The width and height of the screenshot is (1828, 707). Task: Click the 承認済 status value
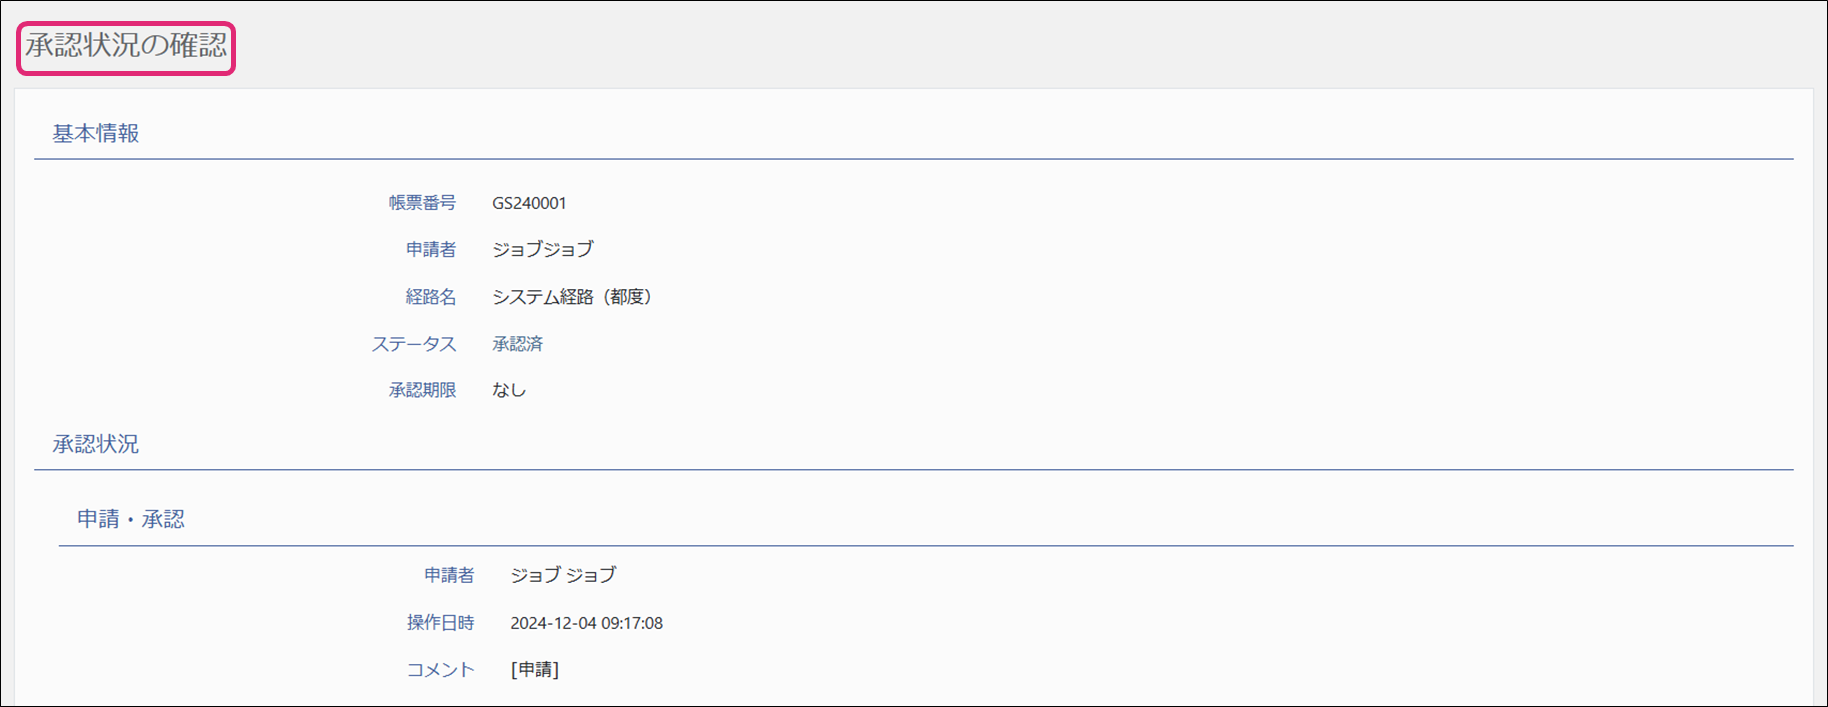point(517,344)
